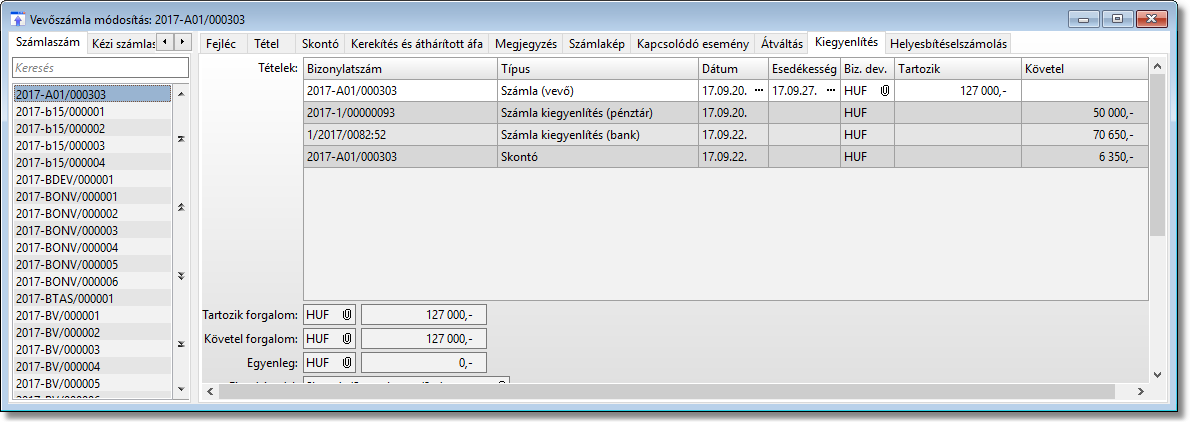Step invoice list up one row
This screenshot has width=1190, height=424.
[x=181, y=94]
